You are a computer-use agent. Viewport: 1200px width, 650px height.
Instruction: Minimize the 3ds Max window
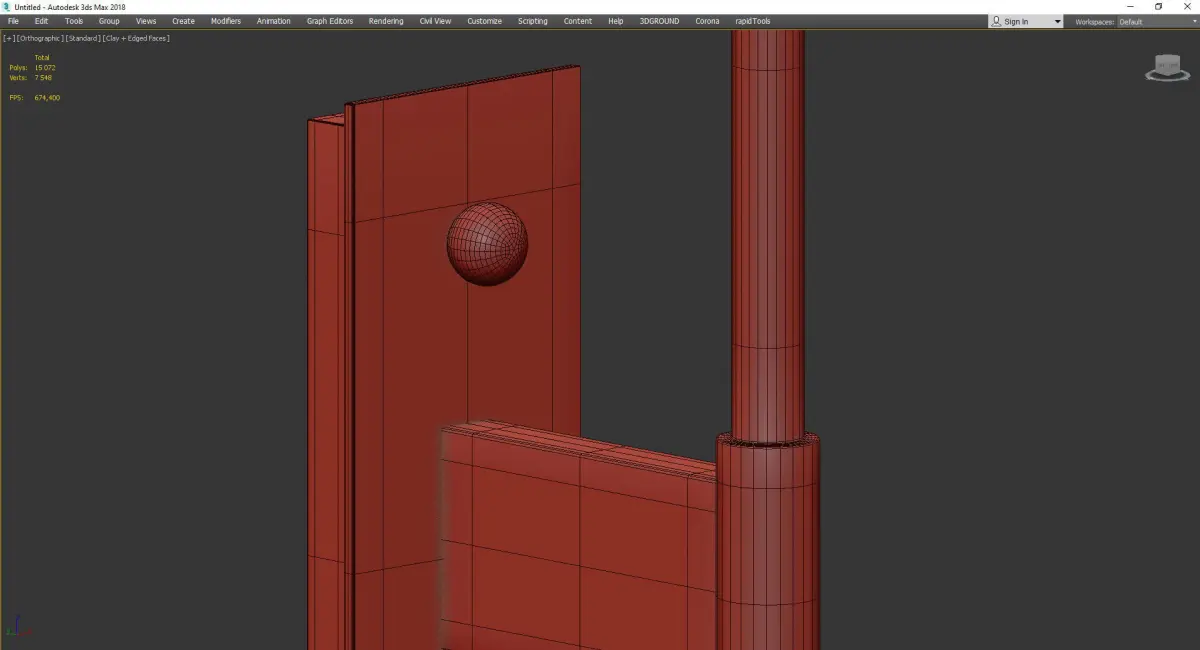coord(1130,6)
